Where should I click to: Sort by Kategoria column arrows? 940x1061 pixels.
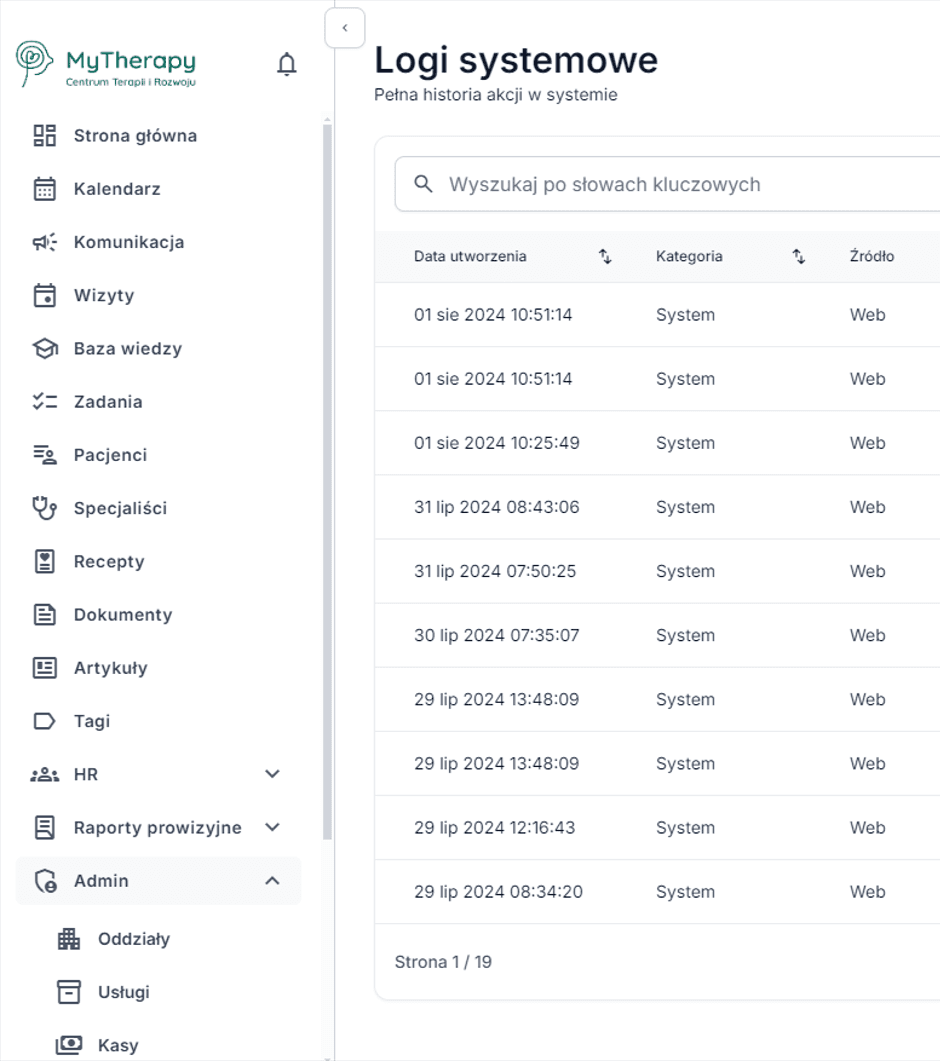coord(799,257)
